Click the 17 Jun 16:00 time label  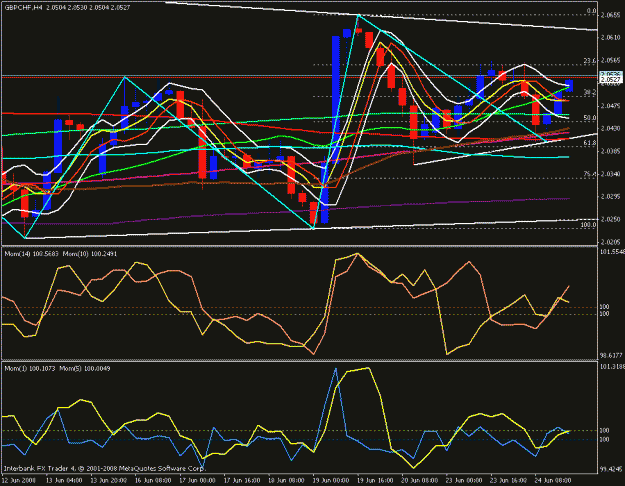[x=242, y=480]
